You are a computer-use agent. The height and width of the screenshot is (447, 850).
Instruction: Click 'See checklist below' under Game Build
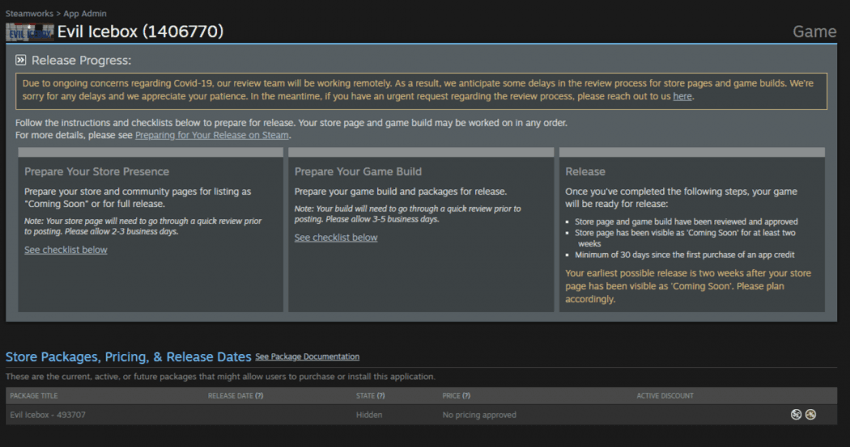click(336, 237)
